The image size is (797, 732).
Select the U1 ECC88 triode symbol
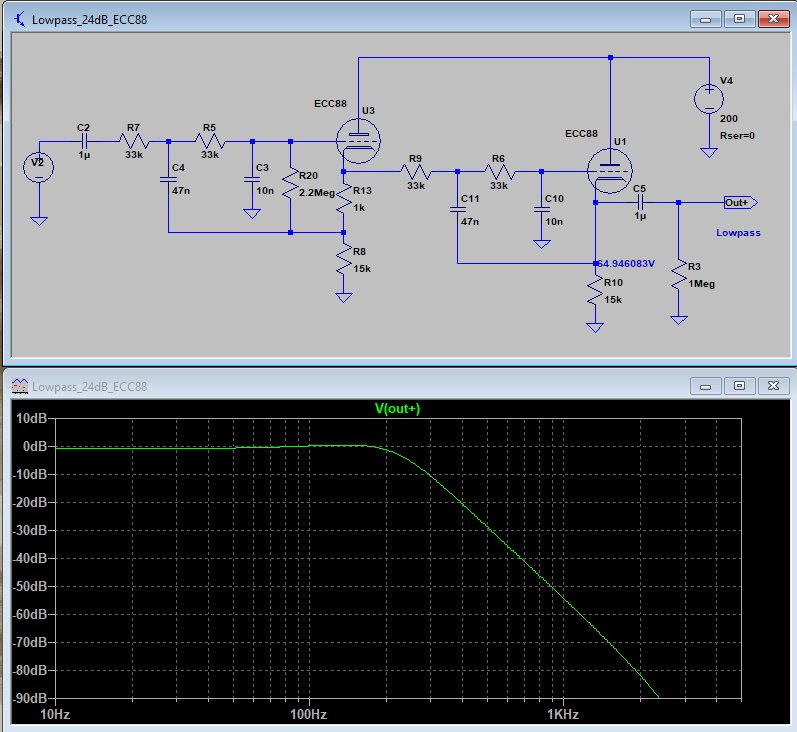click(609, 171)
